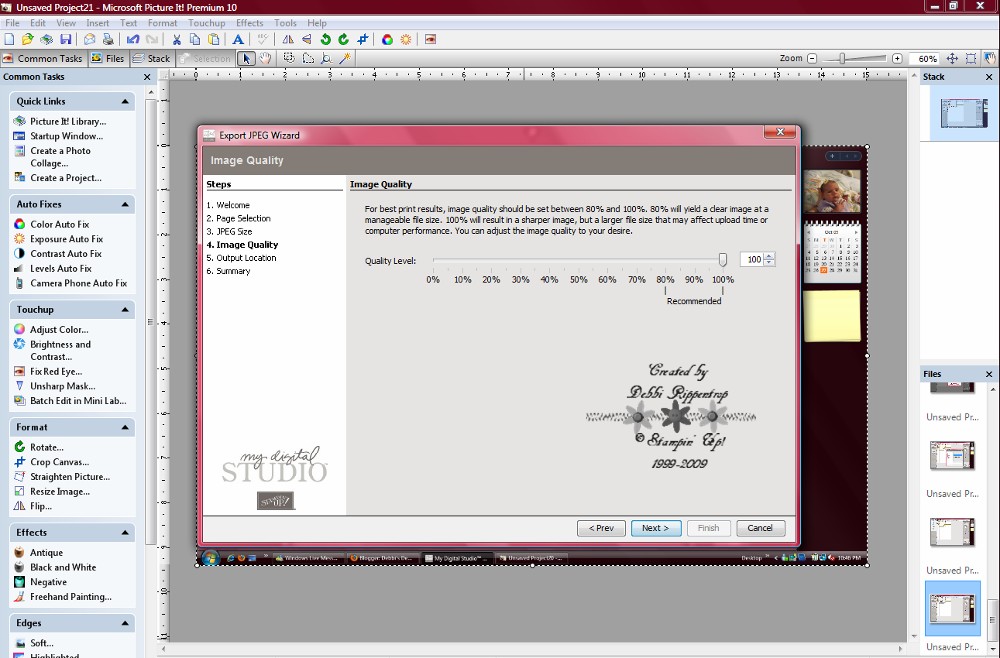Close the Common Tasks panel
Viewport: 1000px width, 658px height.
pos(147,77)
